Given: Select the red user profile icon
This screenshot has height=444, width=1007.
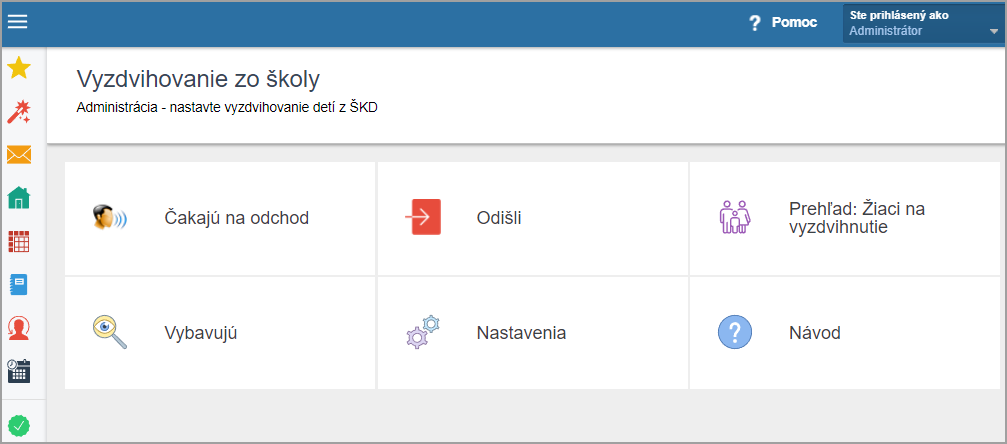Looking at the screenshot, I should coord(19,328).
